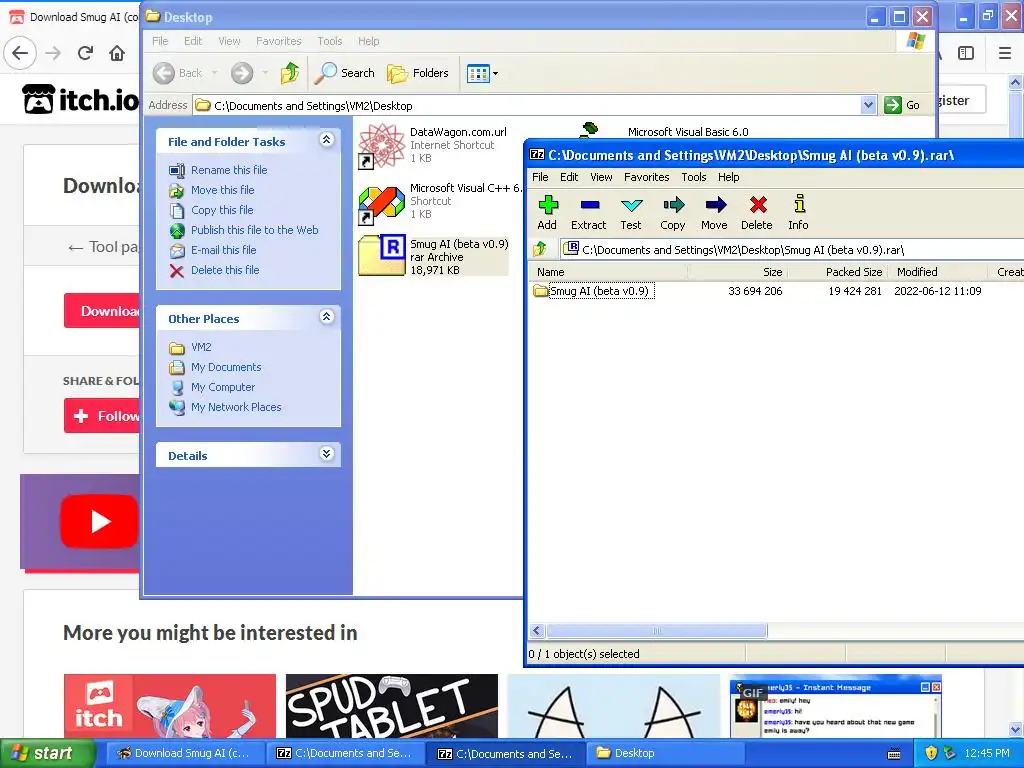This screenshot has width=1024, height=768.
Task: Select the Smug AI rar Archive file icon
Action: [381, 255]
